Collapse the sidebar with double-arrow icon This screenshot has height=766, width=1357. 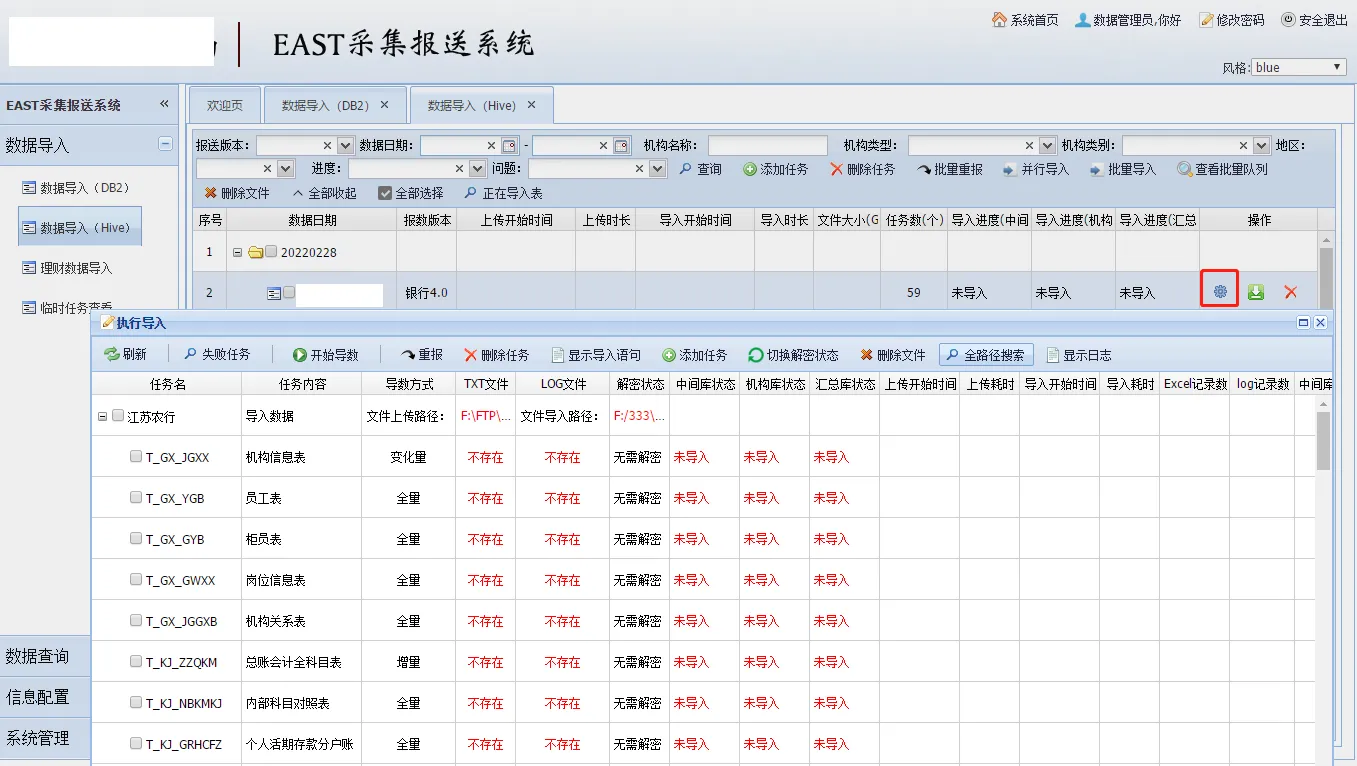pos(165,105)
